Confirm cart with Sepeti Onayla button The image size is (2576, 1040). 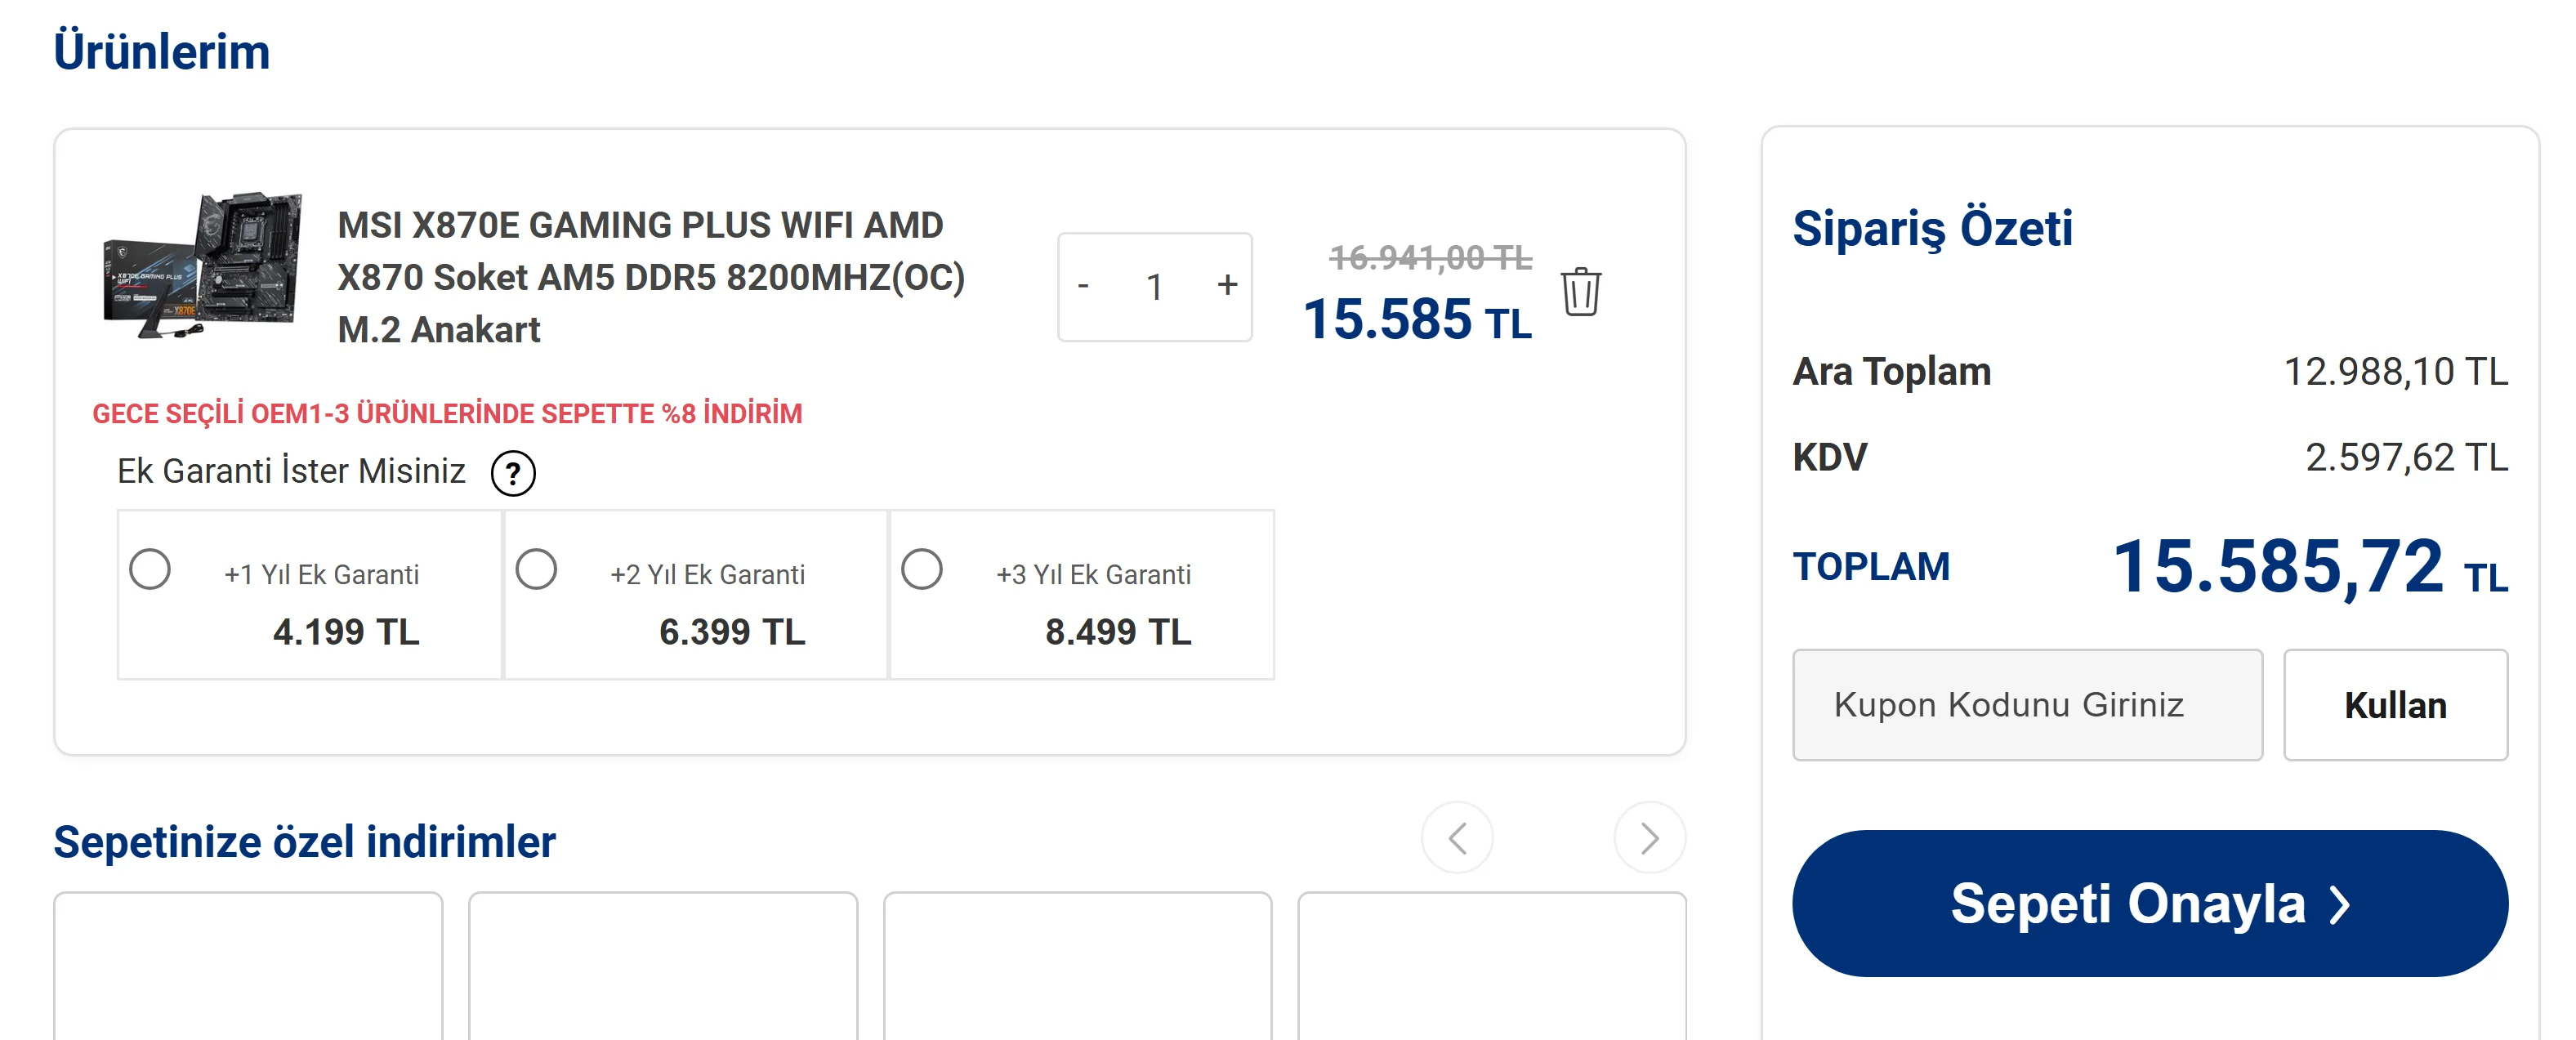pyautogui.click(x=2149, y=903)
